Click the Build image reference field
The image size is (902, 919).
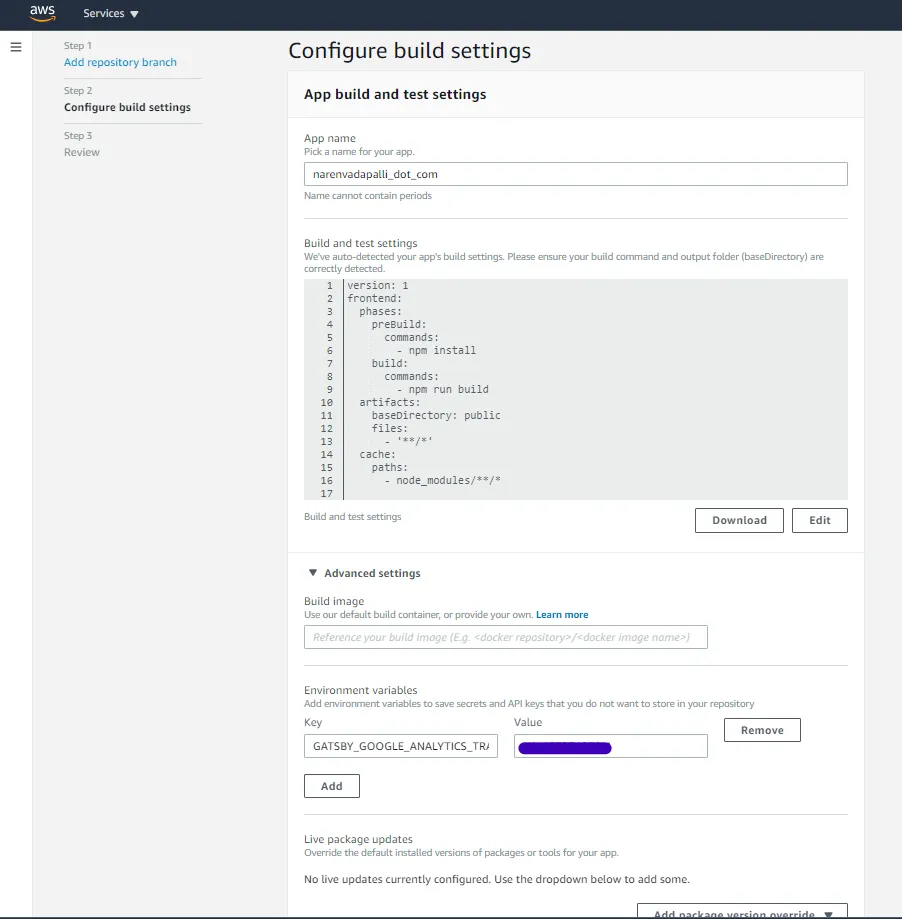pos(506,637)
